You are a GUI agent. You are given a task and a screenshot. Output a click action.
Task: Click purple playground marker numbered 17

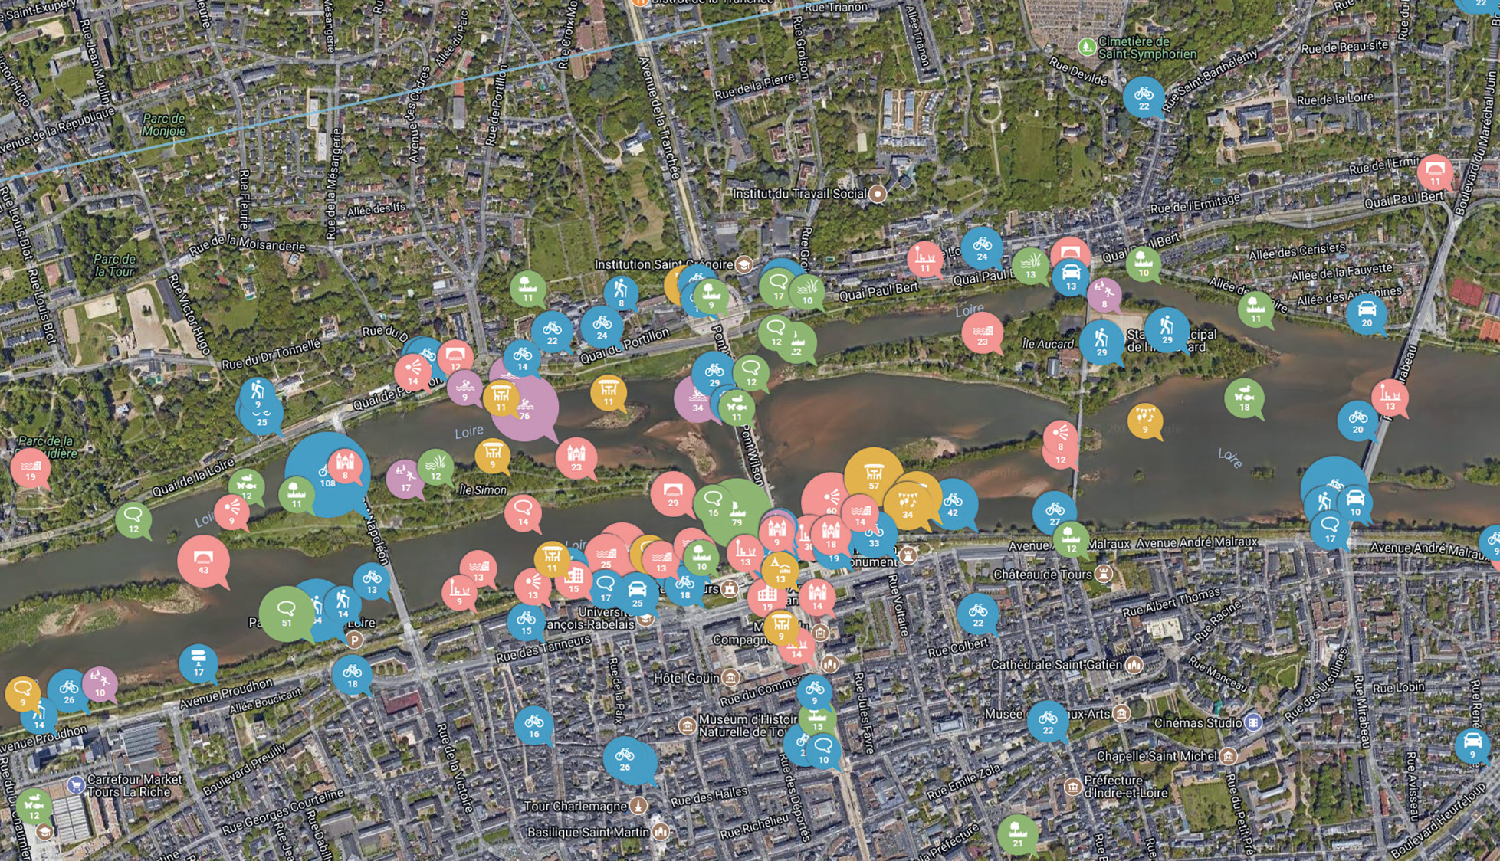click(x=405, y=478)
